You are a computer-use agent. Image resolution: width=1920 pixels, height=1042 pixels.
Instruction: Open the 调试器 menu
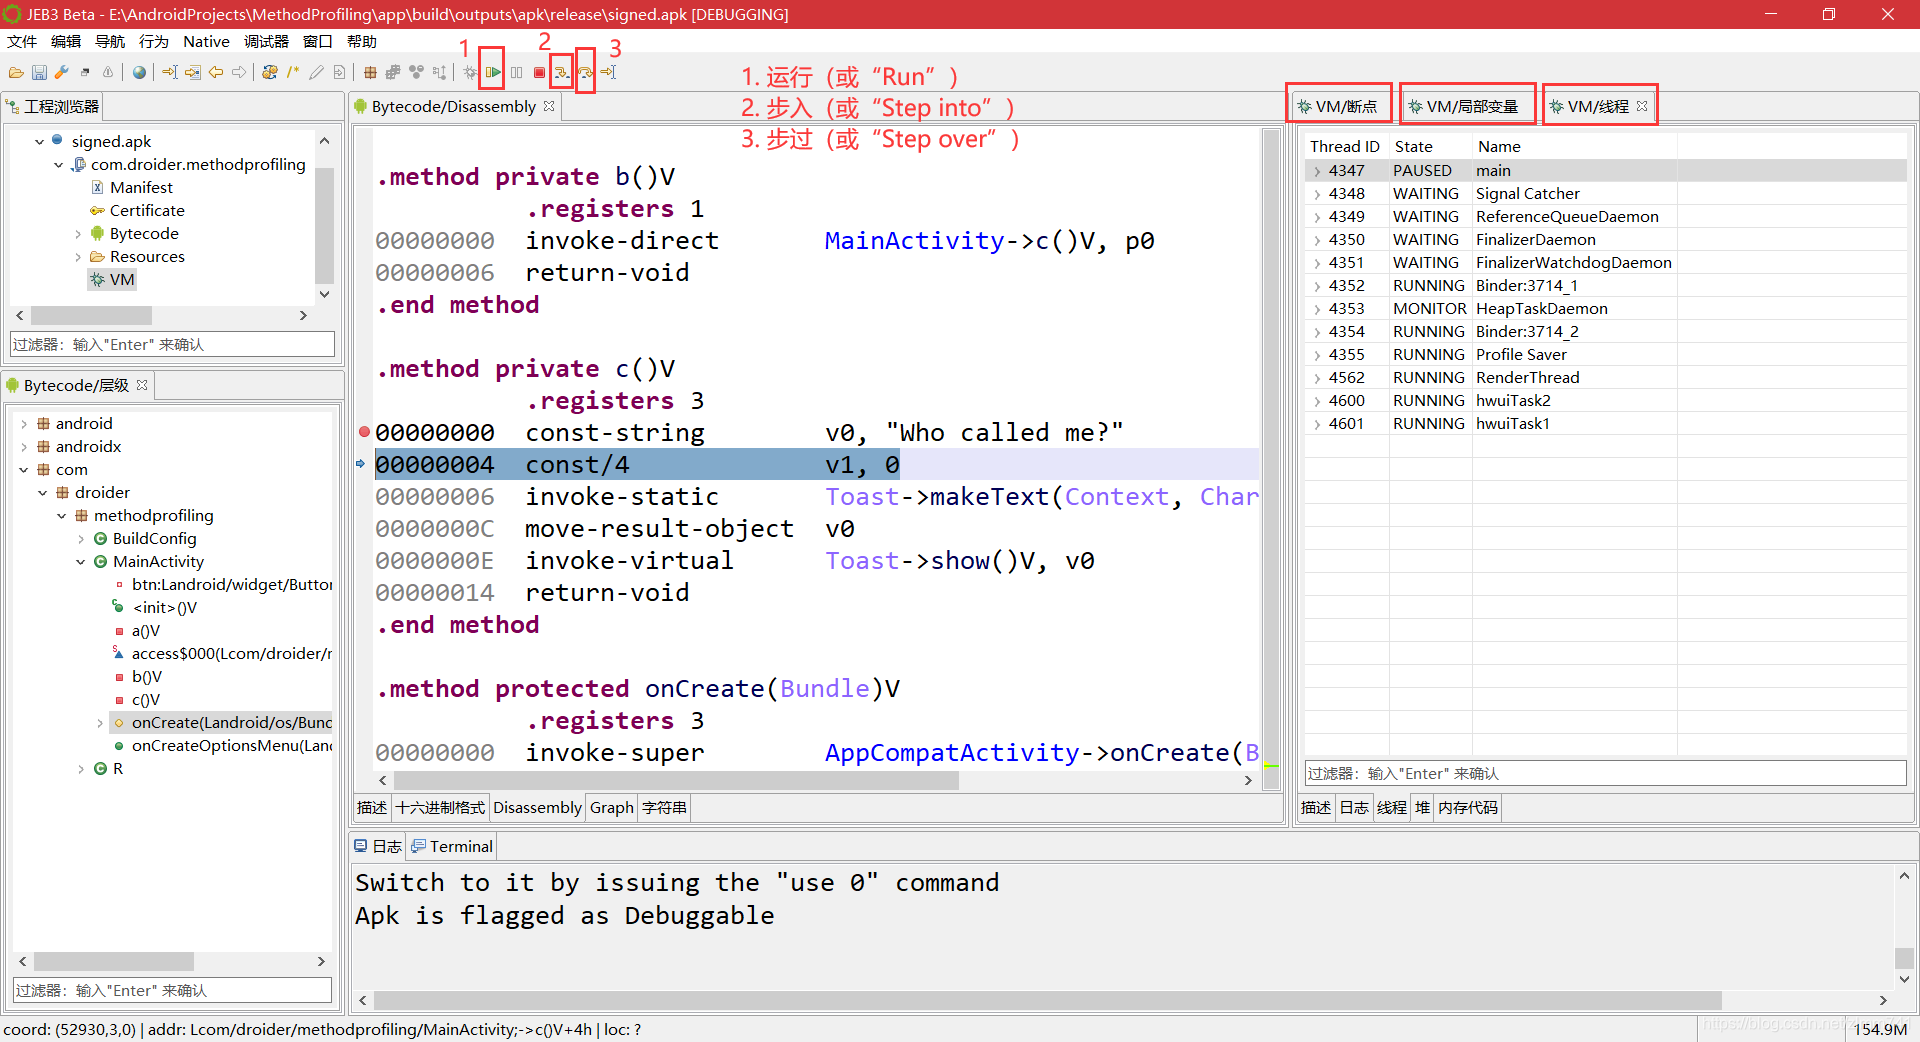click(266, 42)
